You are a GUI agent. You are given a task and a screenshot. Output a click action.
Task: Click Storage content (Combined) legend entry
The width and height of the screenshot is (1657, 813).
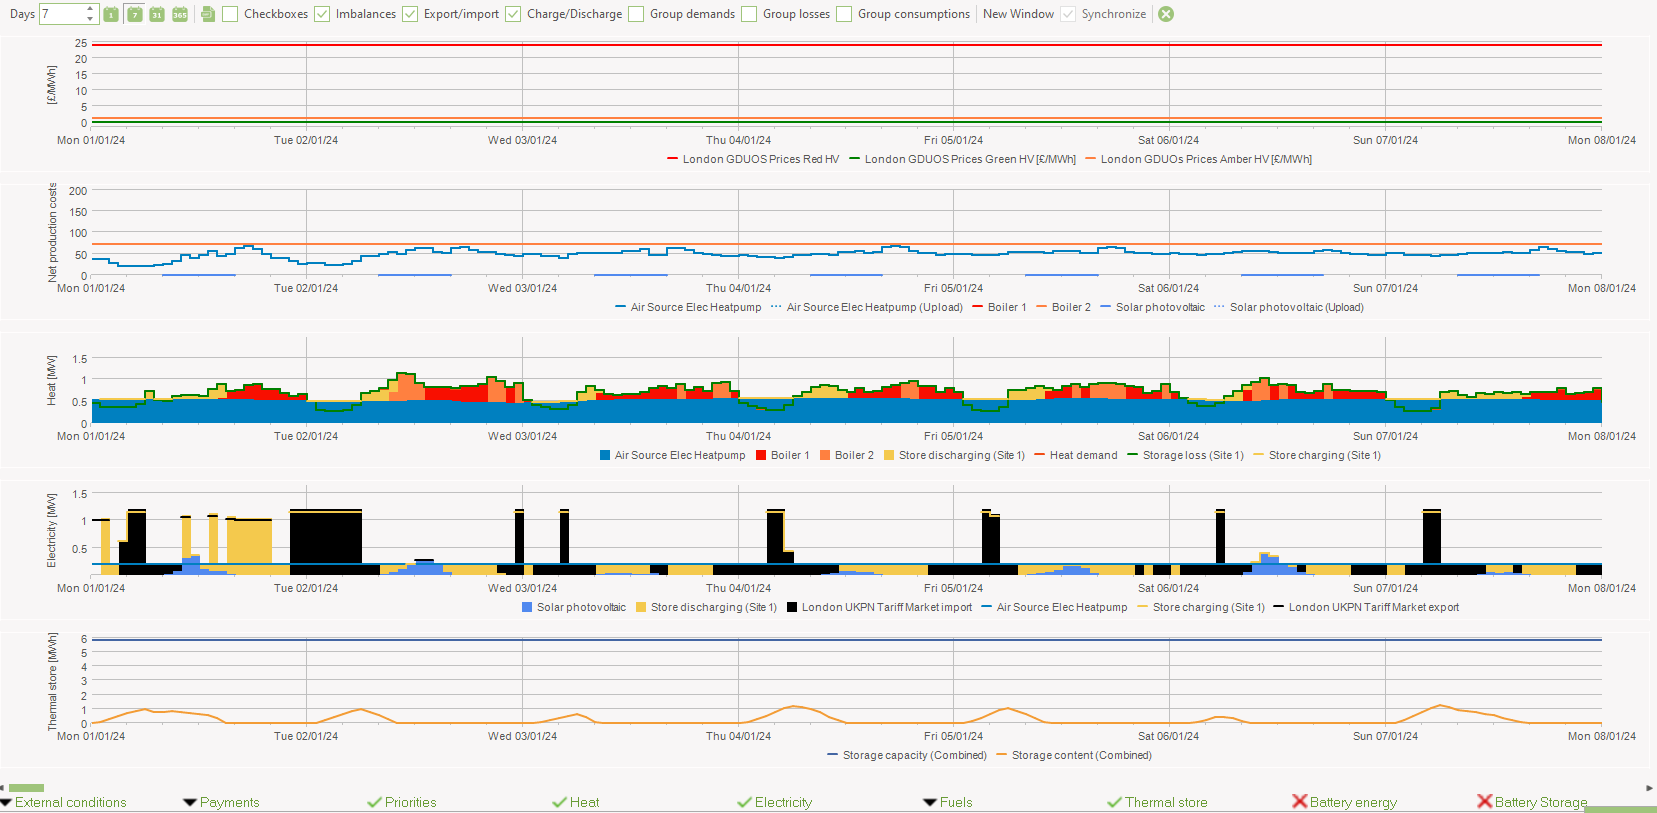pyautogui.click(x=1074, y=755)
